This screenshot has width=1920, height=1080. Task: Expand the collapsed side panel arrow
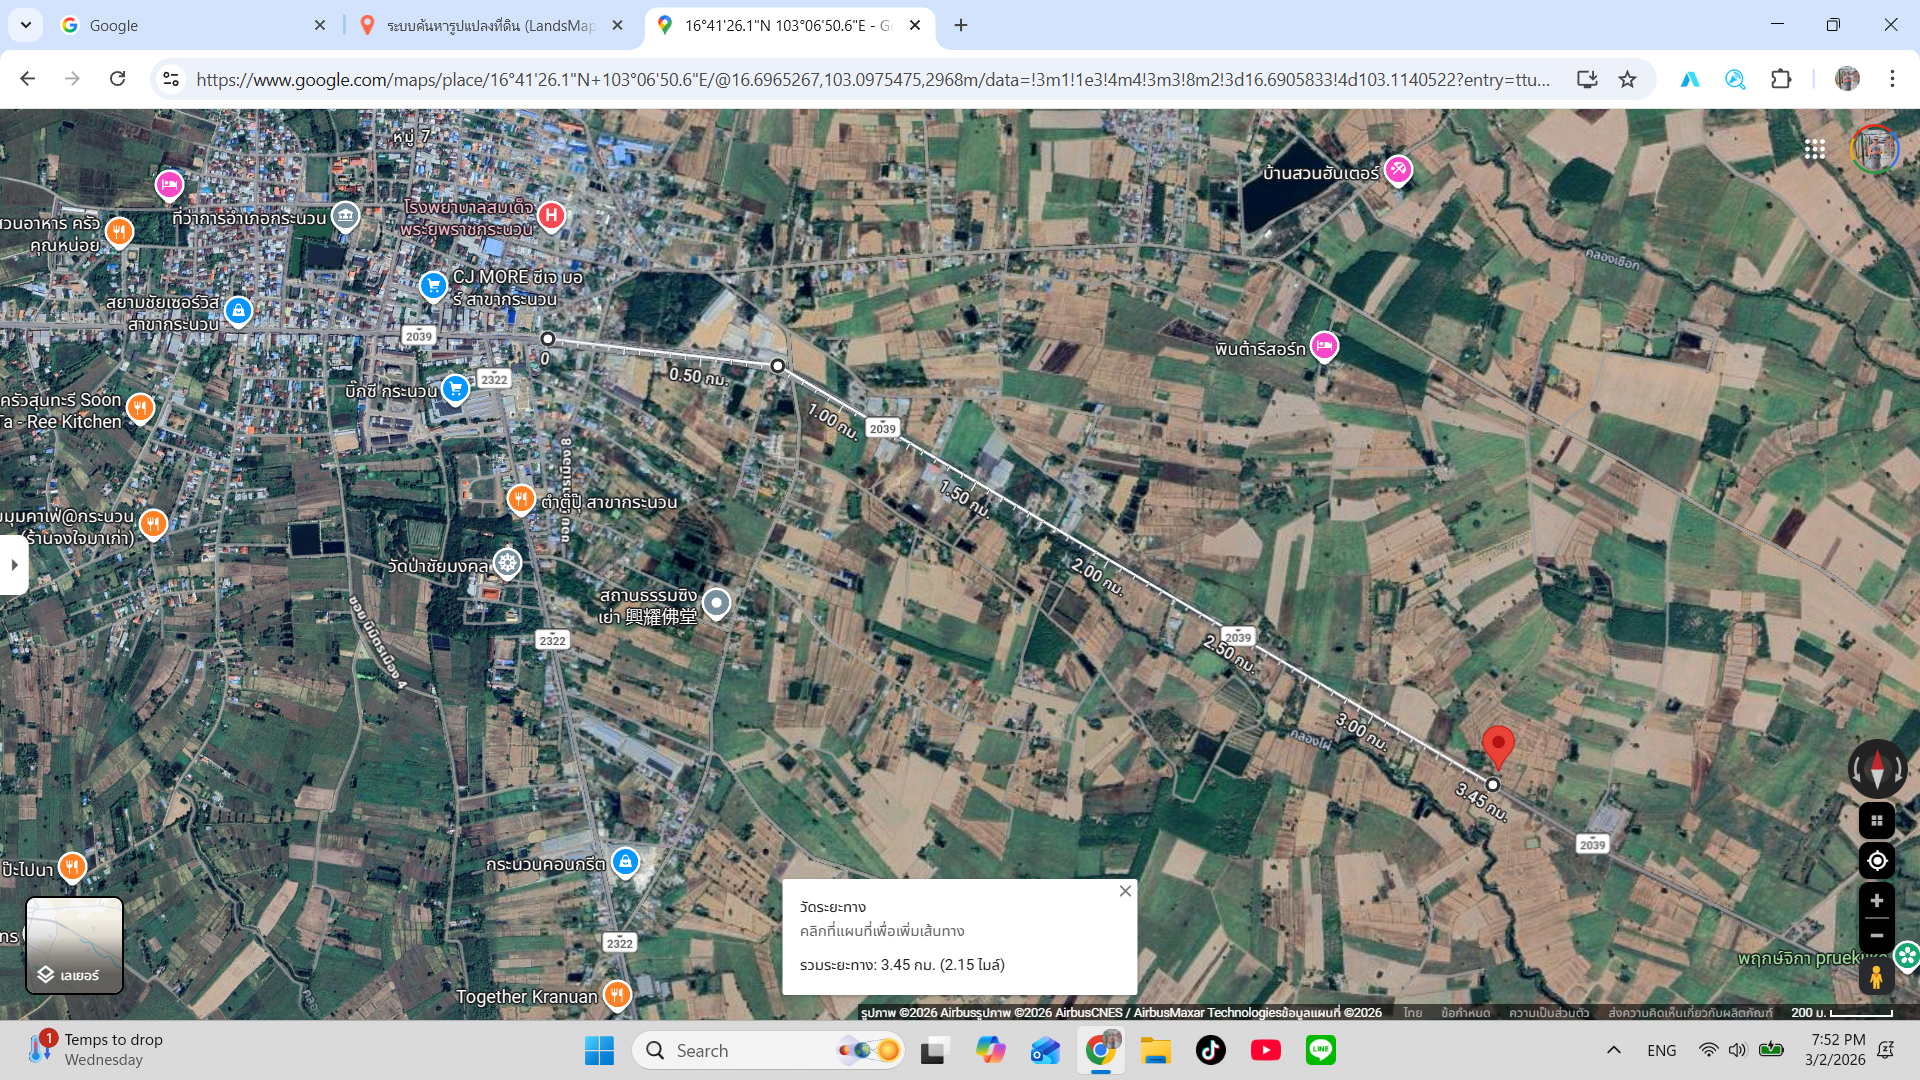pos(14,565)
